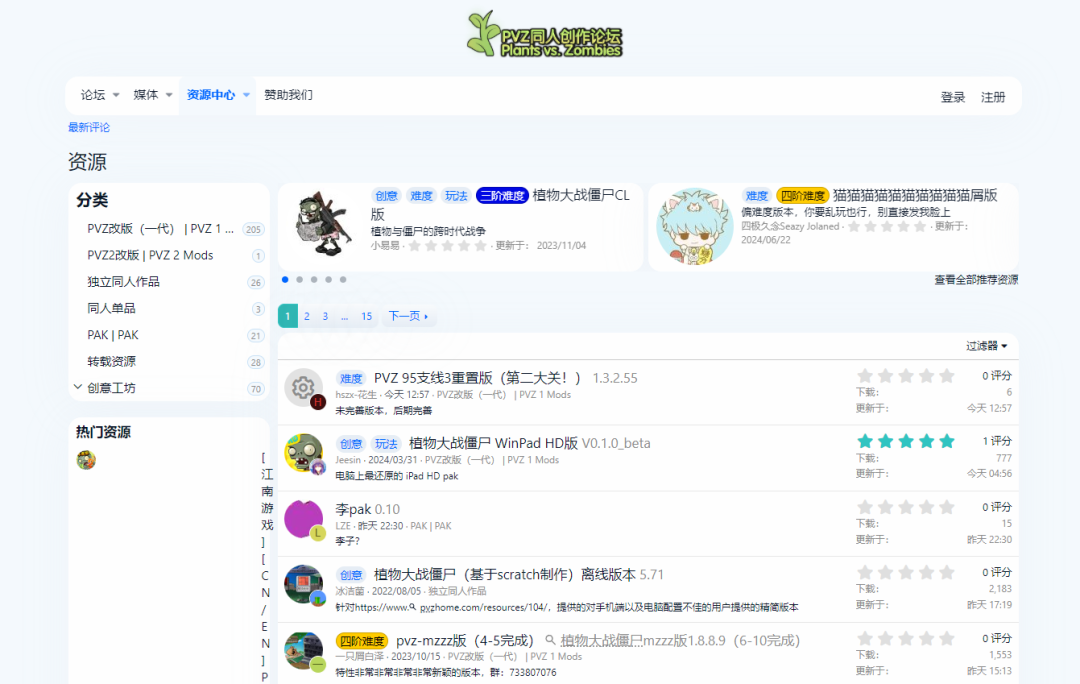Open the 论坛 menu dropdown arrow
The height and width of the screenshot is (684, 1080).
(x=116, y=95)
